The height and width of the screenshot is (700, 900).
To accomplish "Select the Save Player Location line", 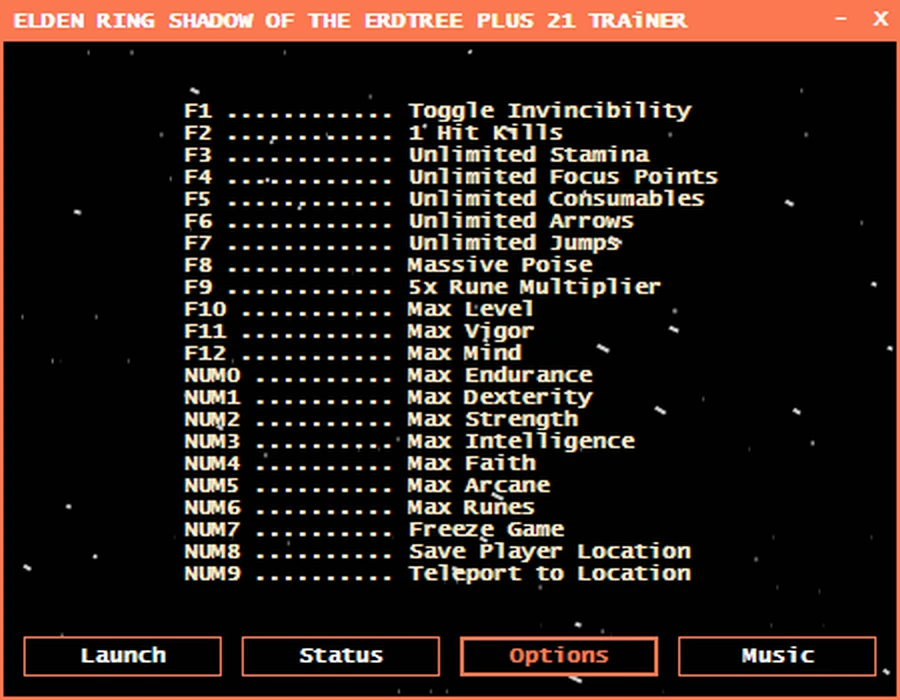I will click(437, 551).
